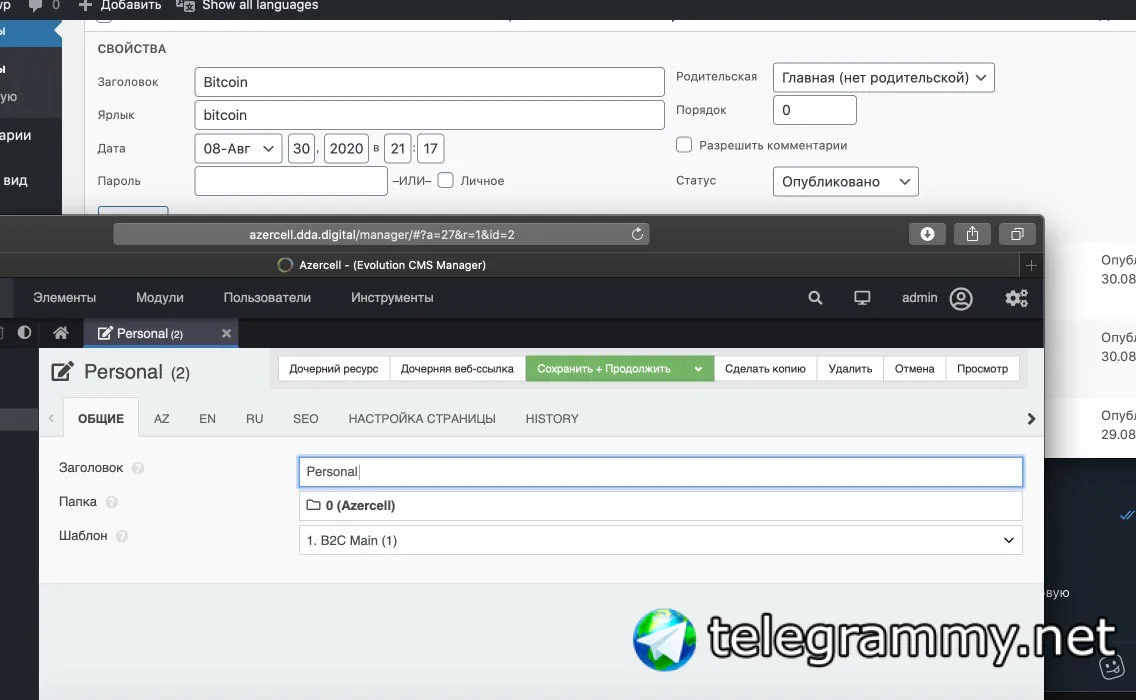Viewport: 1136px width, 700px height.
Task: Open the monitor preview icon in CMS header
Action: [862, 298]
